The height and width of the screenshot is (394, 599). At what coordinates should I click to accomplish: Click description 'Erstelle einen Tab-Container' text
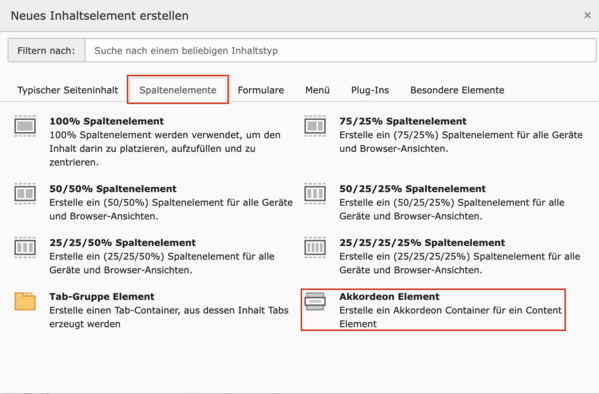coord(169,317)
